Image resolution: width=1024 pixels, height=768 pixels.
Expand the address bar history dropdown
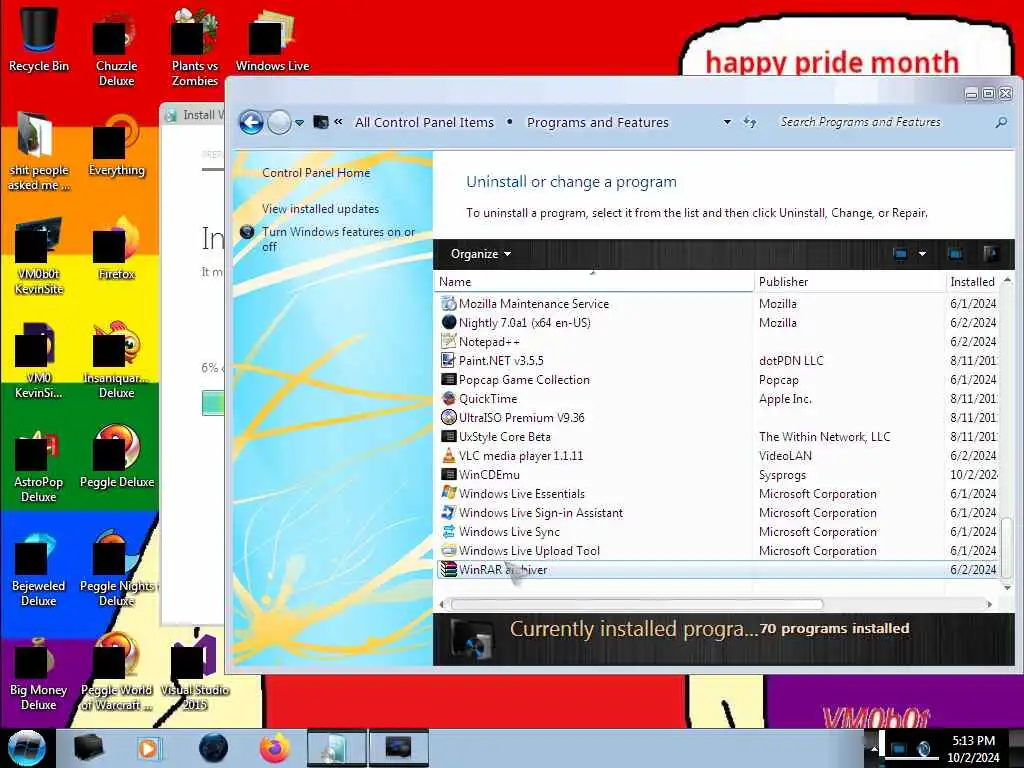click(x=727, y=122)
